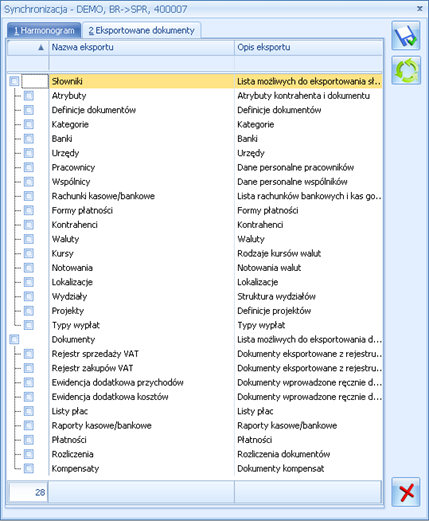Tick the Atrybuty checkbox

(x=29, y=96)
